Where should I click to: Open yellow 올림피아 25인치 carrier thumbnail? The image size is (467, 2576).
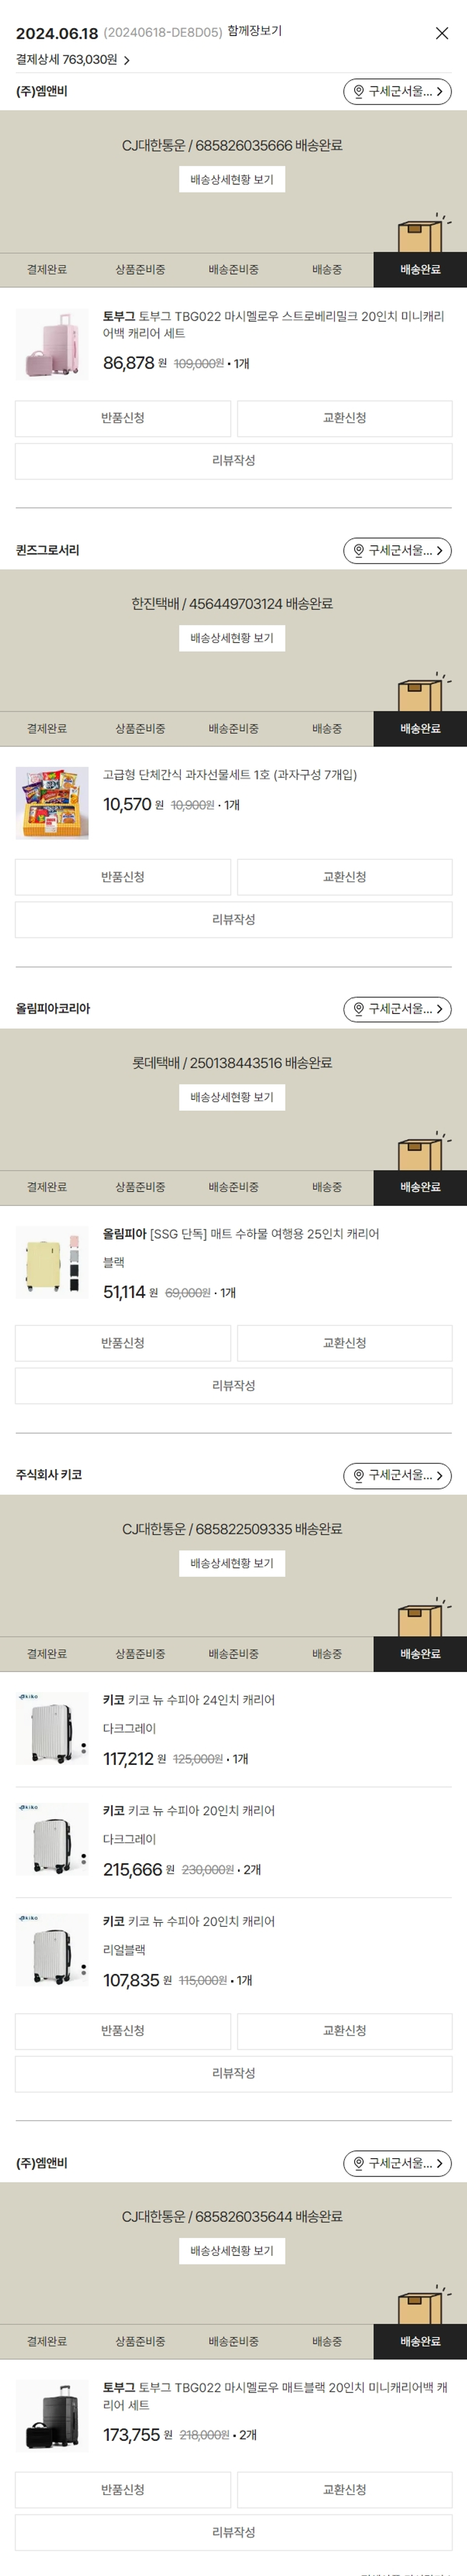tap(52, 1261)
